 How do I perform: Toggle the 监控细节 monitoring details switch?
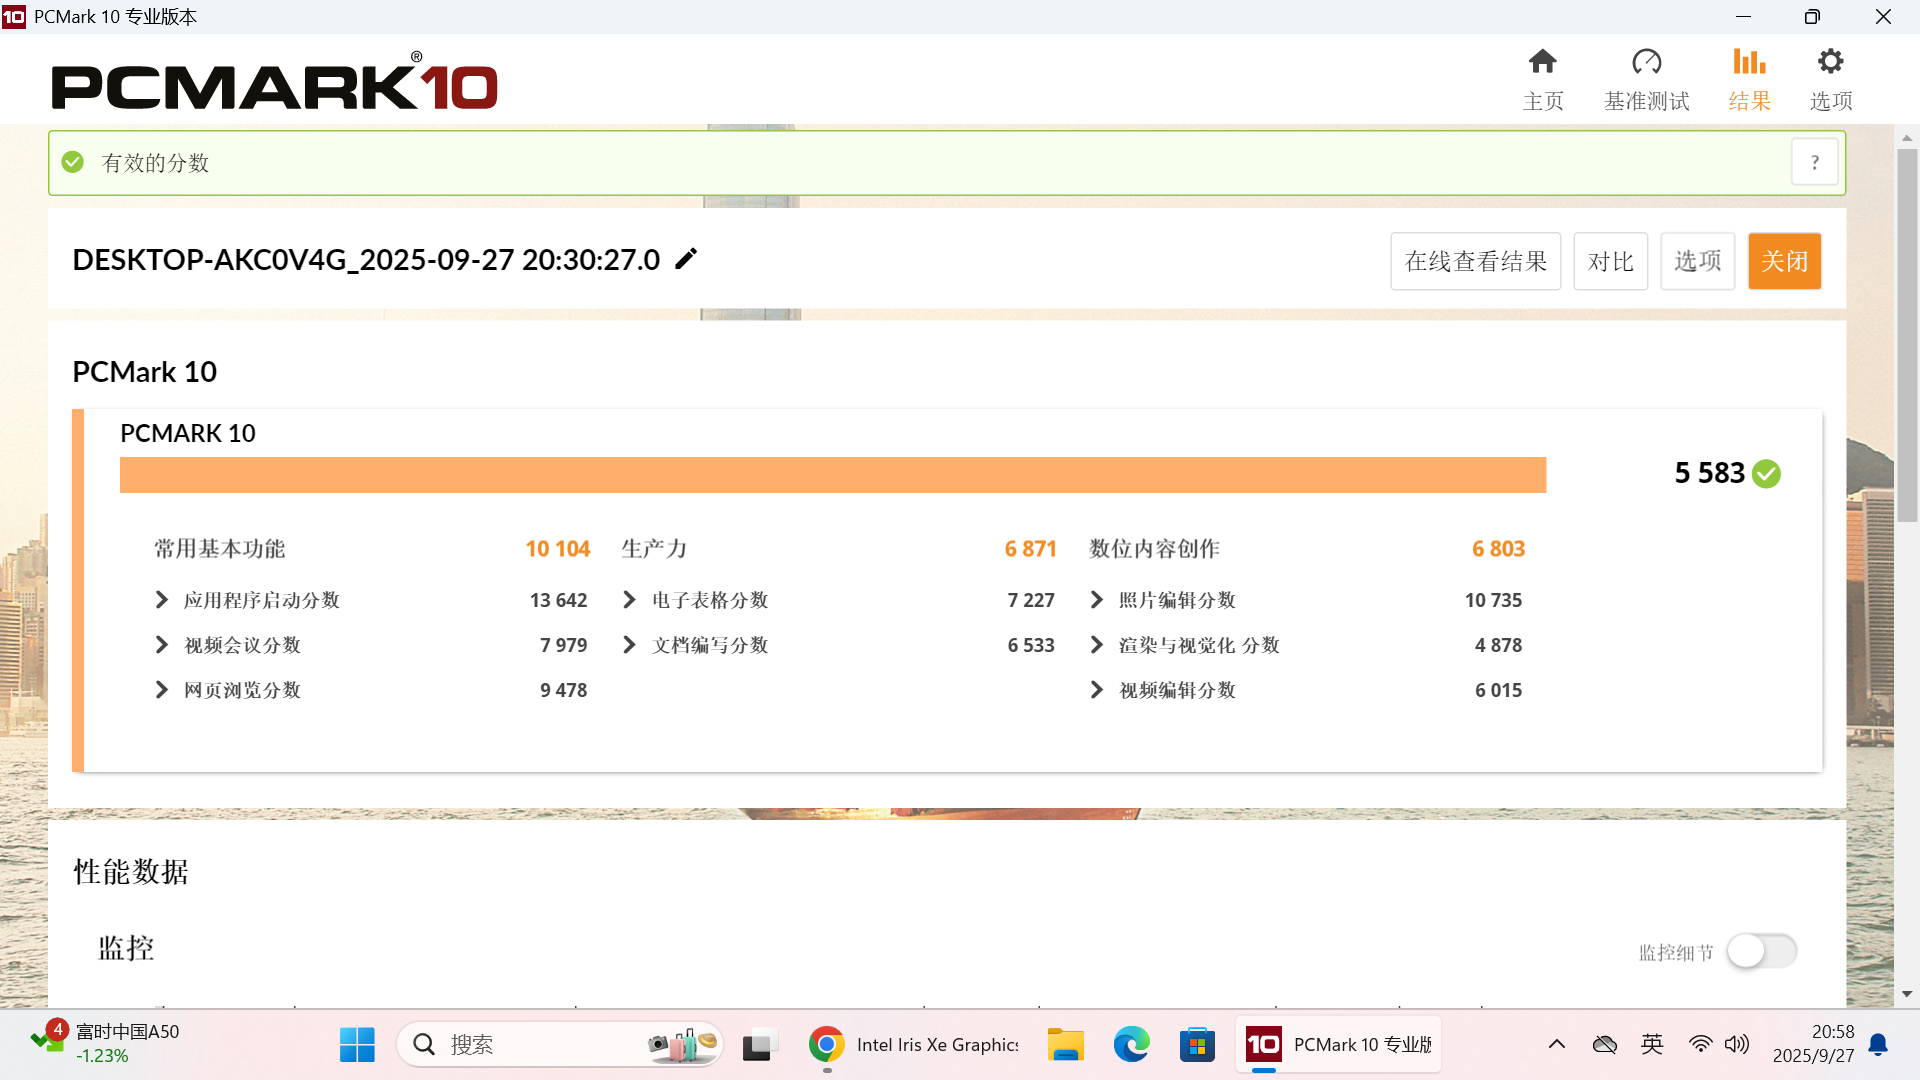(1761, 951)
